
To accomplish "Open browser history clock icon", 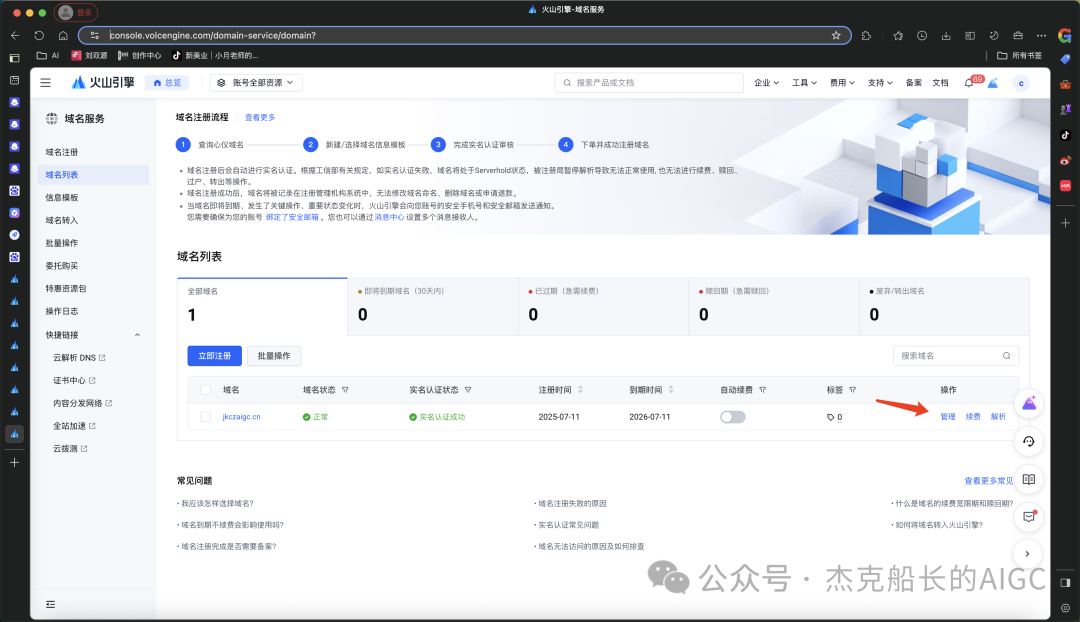I will pyautogui.click(x=922, y=35).
